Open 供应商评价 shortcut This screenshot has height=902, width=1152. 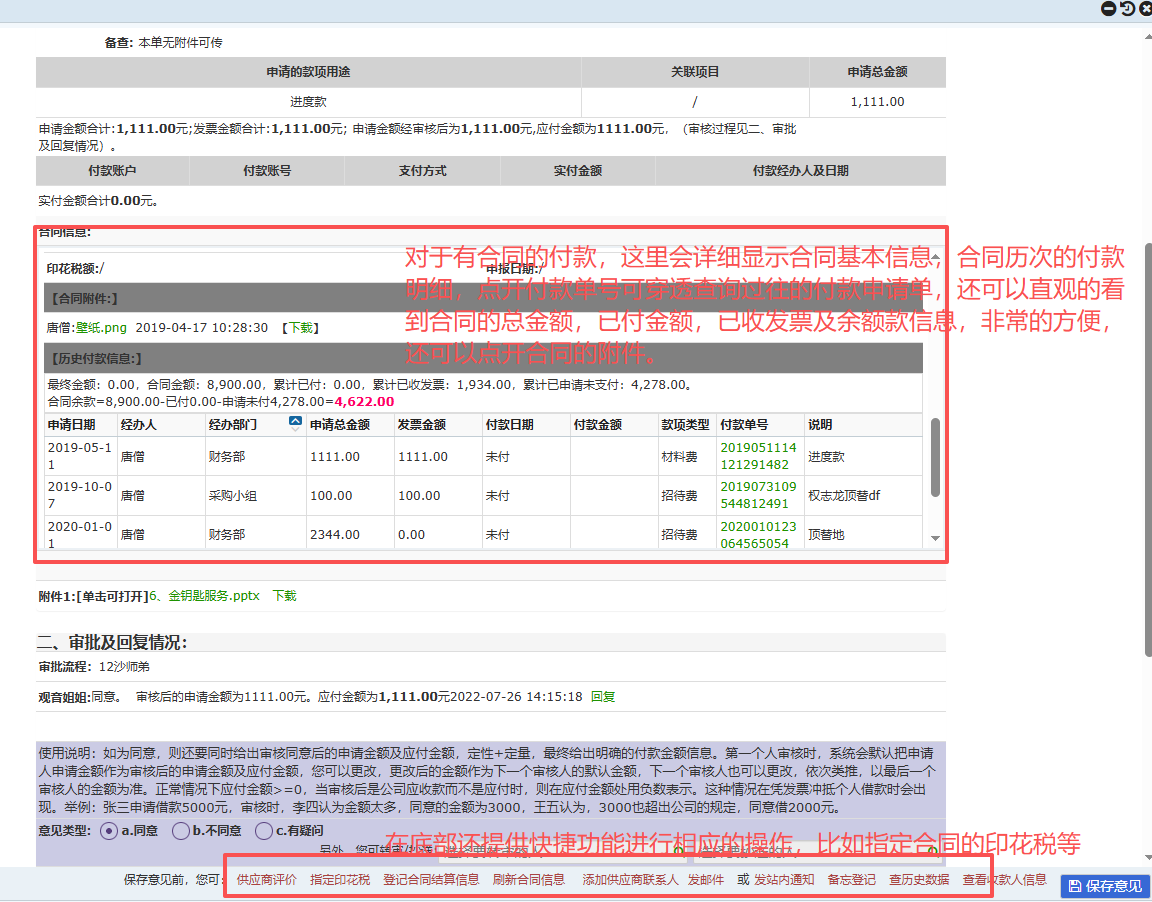pos(266,880)
